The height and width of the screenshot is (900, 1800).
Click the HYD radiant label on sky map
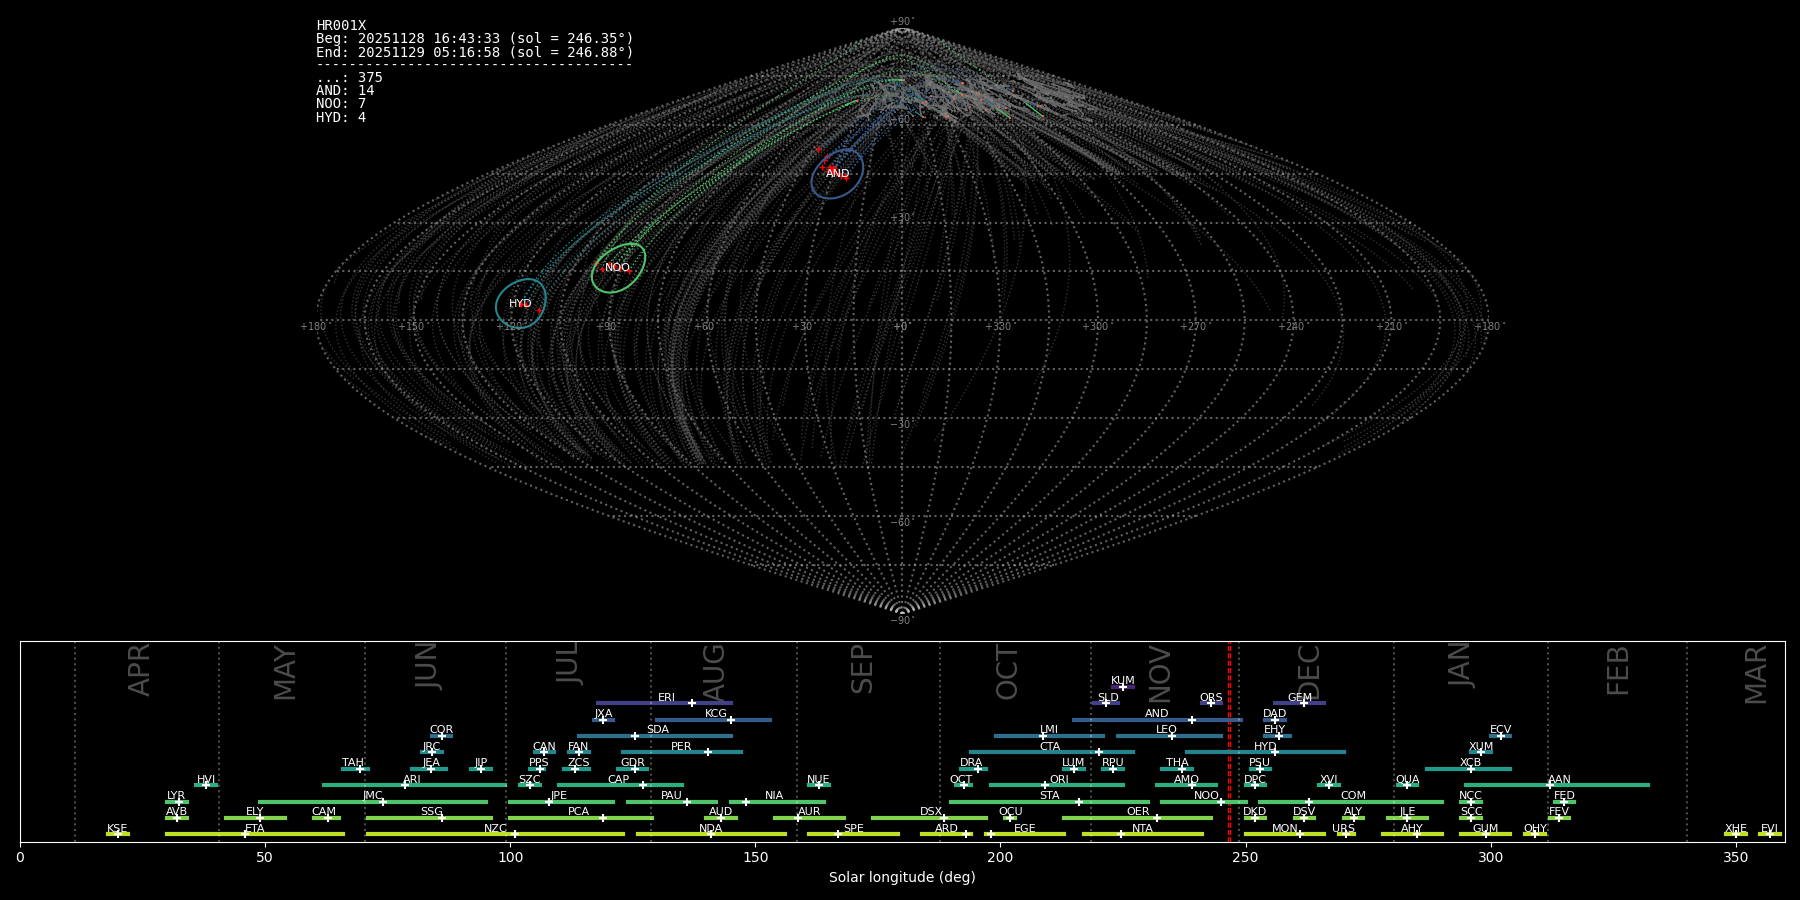520,304
